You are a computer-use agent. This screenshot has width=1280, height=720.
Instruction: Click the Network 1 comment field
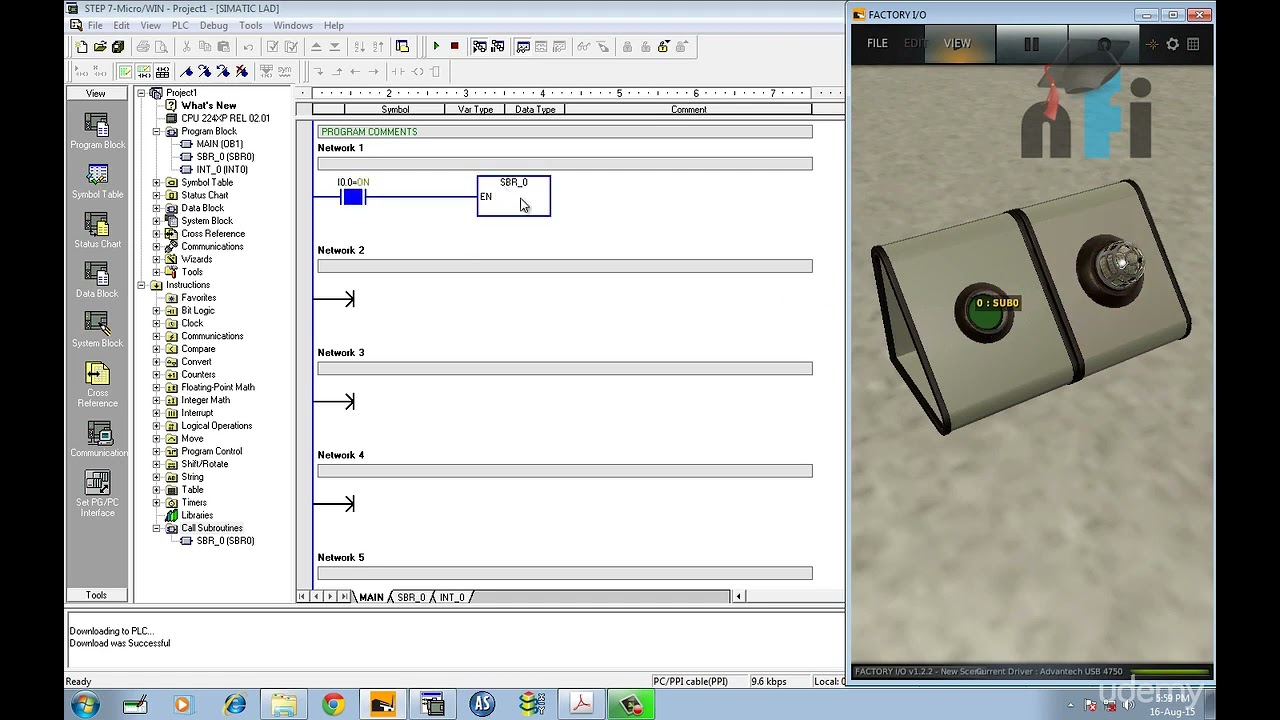coord(565,163)
